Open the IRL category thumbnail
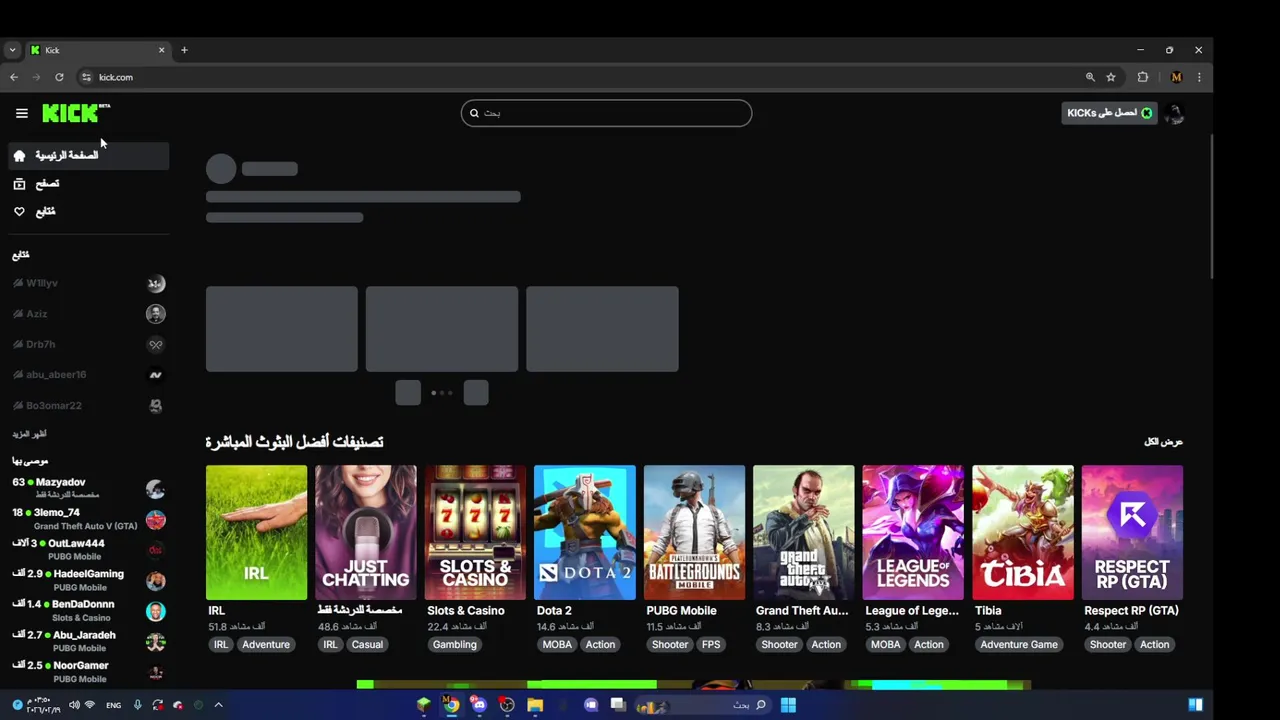The image size is (1280, 720). pos(256,532)
